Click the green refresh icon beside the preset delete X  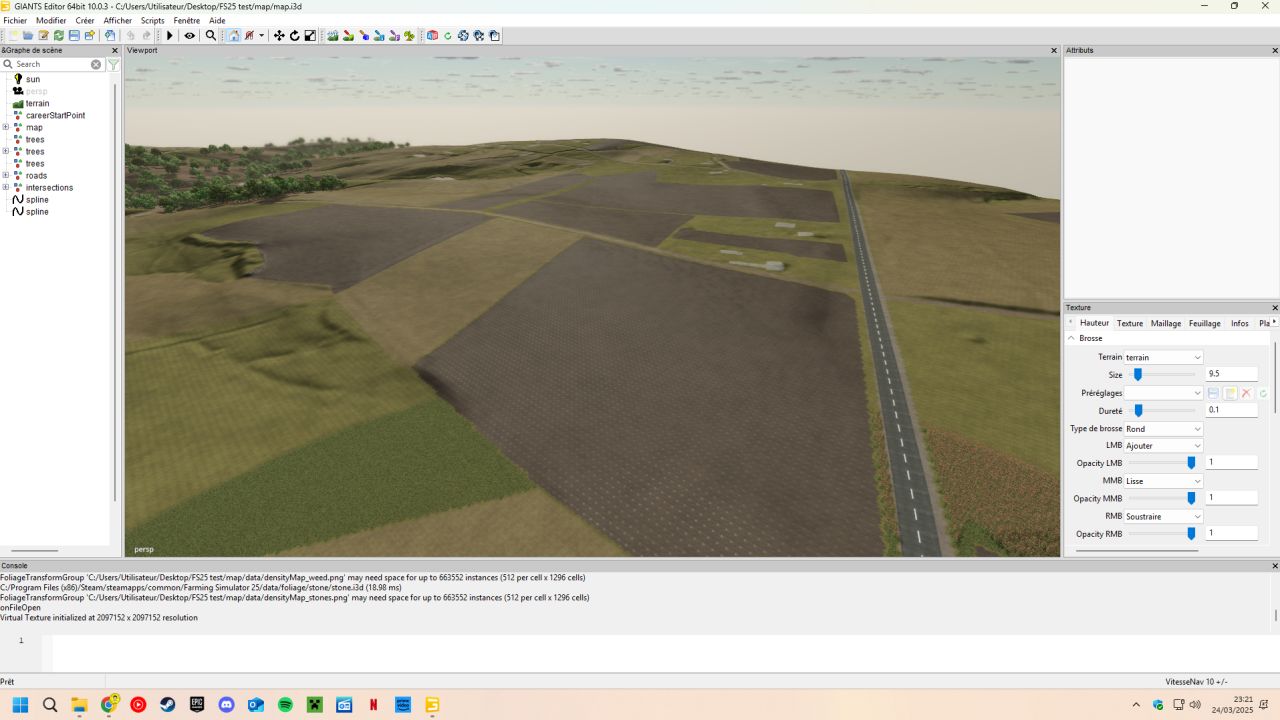click(1263, 393)
